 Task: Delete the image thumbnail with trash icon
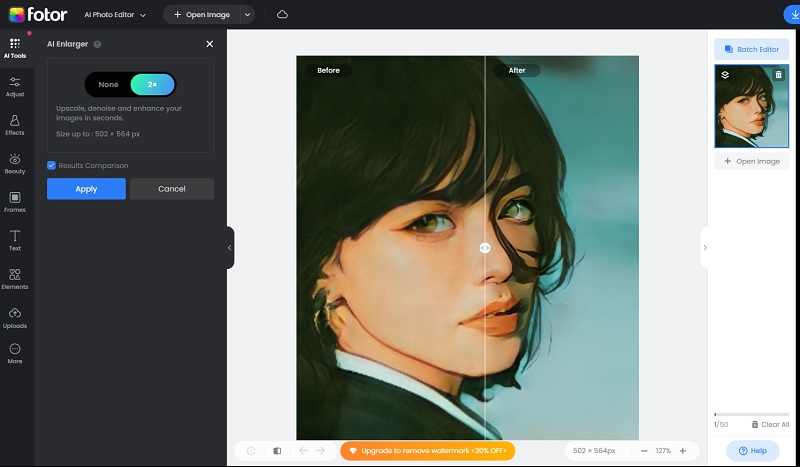(778, 75)
